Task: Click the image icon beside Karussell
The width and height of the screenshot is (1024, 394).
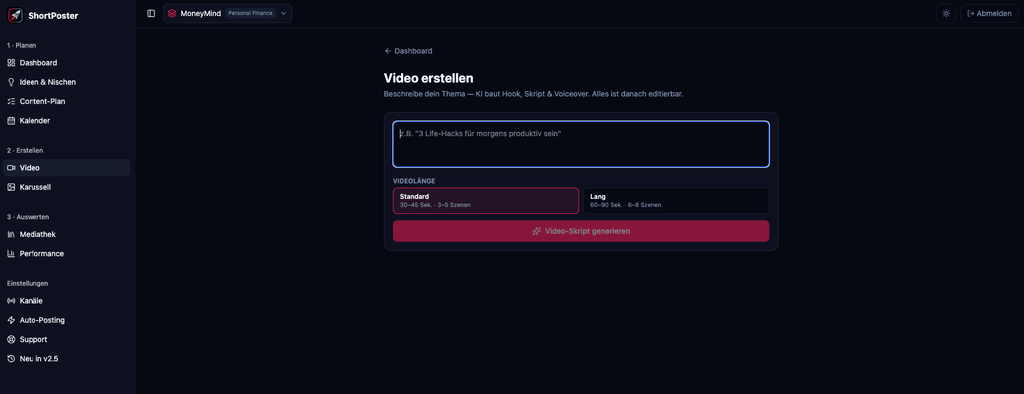Action: 11,187
